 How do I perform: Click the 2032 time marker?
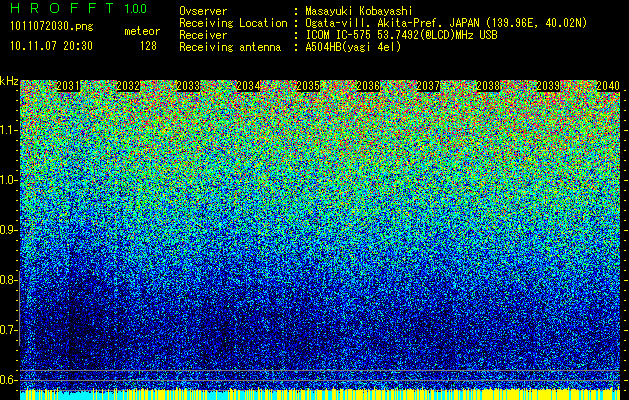pyautogui.click(x=128, y=86)
